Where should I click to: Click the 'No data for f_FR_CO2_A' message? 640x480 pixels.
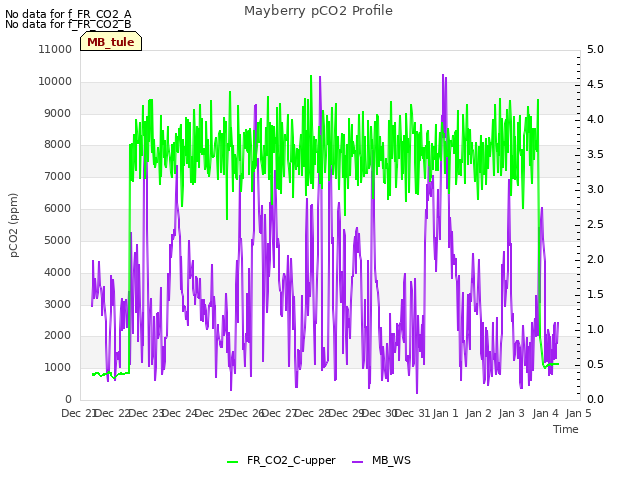[68, 14]
